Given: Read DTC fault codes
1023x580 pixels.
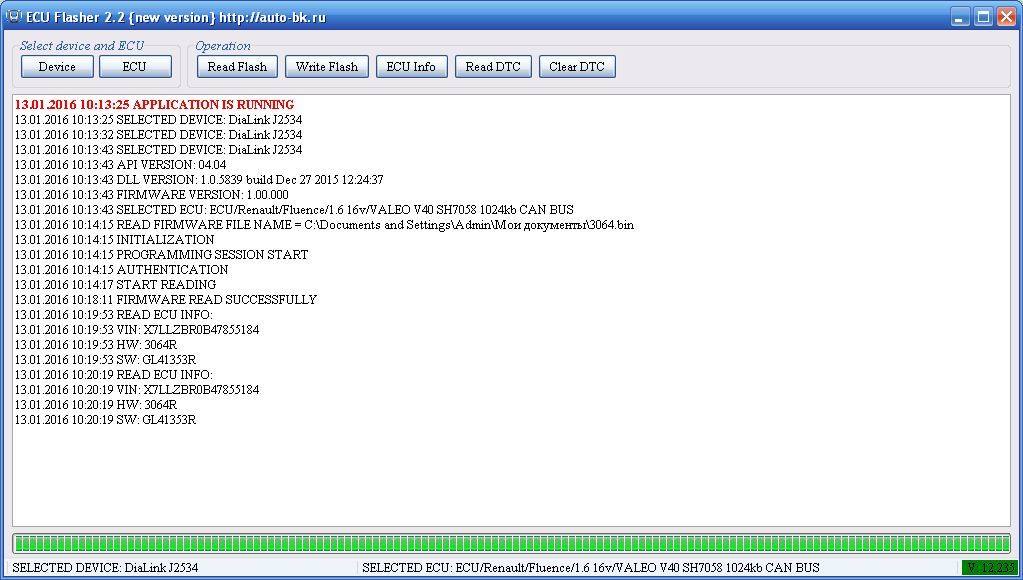Looking at the screenshot, I should [x=493, y=67].
